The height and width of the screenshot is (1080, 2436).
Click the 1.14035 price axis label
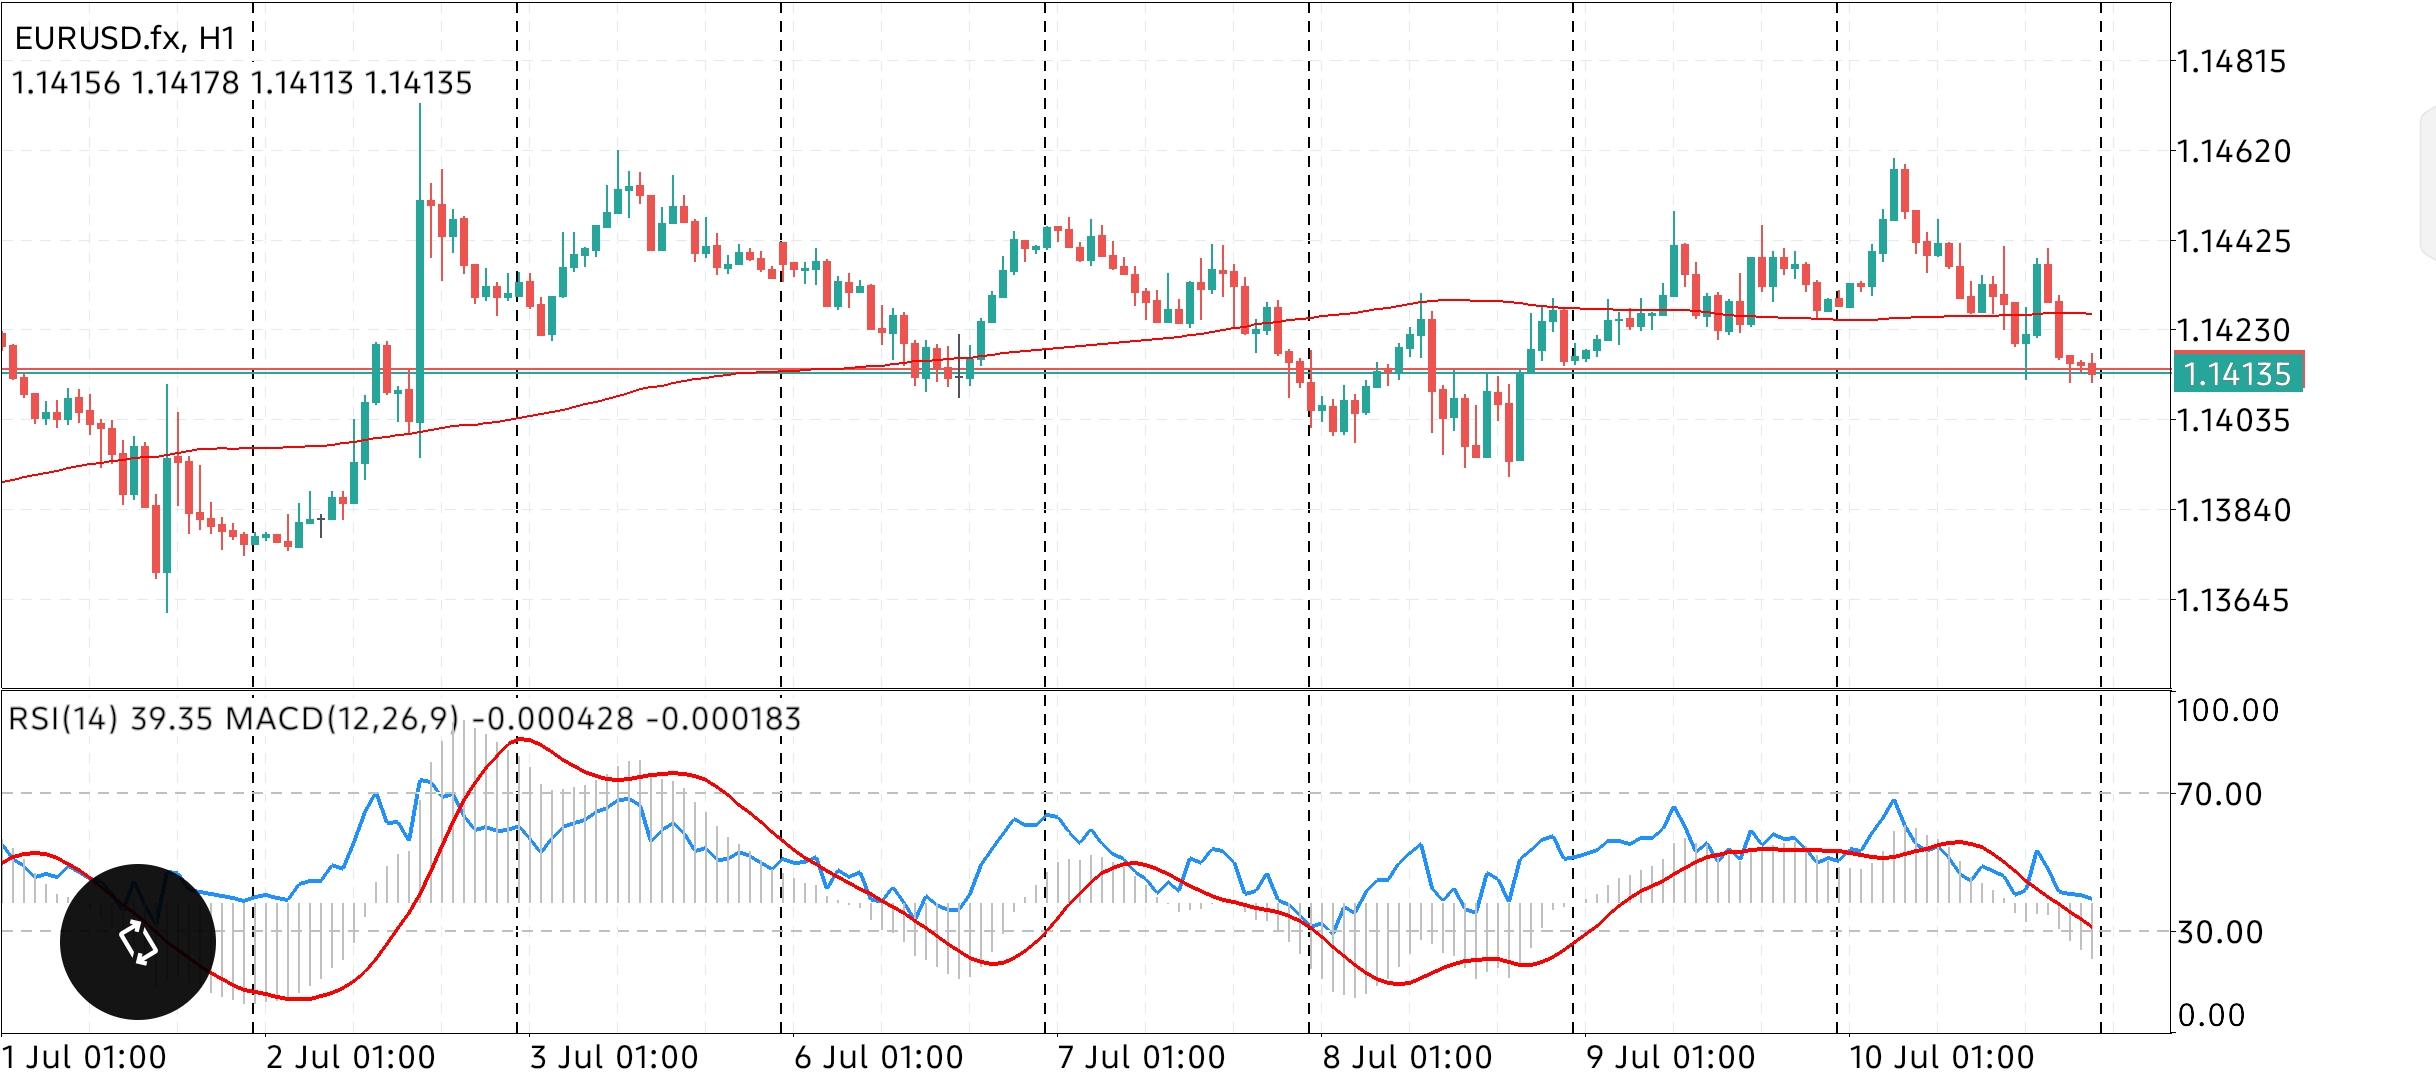pyautogui.click(x=2234, y=420)
